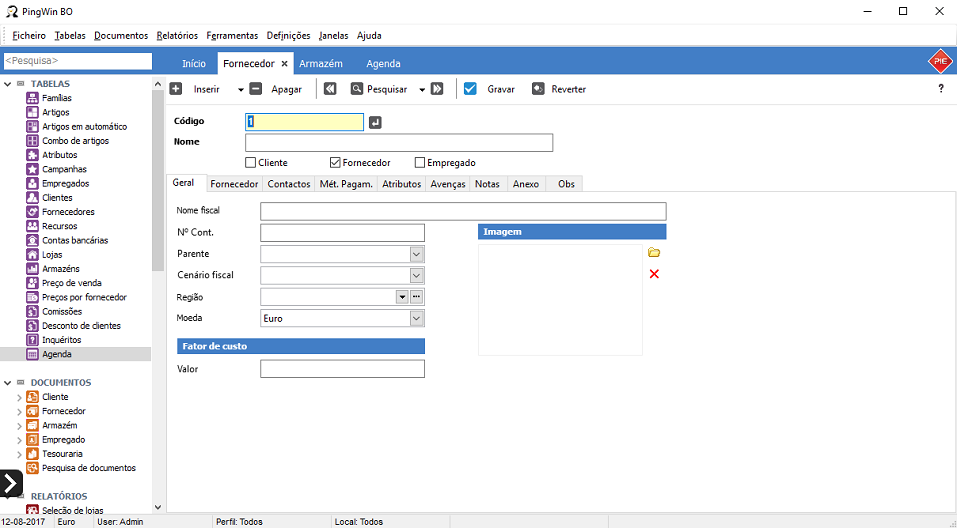Switch to the Contactos tab
Image resolution: width=957 pixels, height=528 pixels.
point(289,184)
